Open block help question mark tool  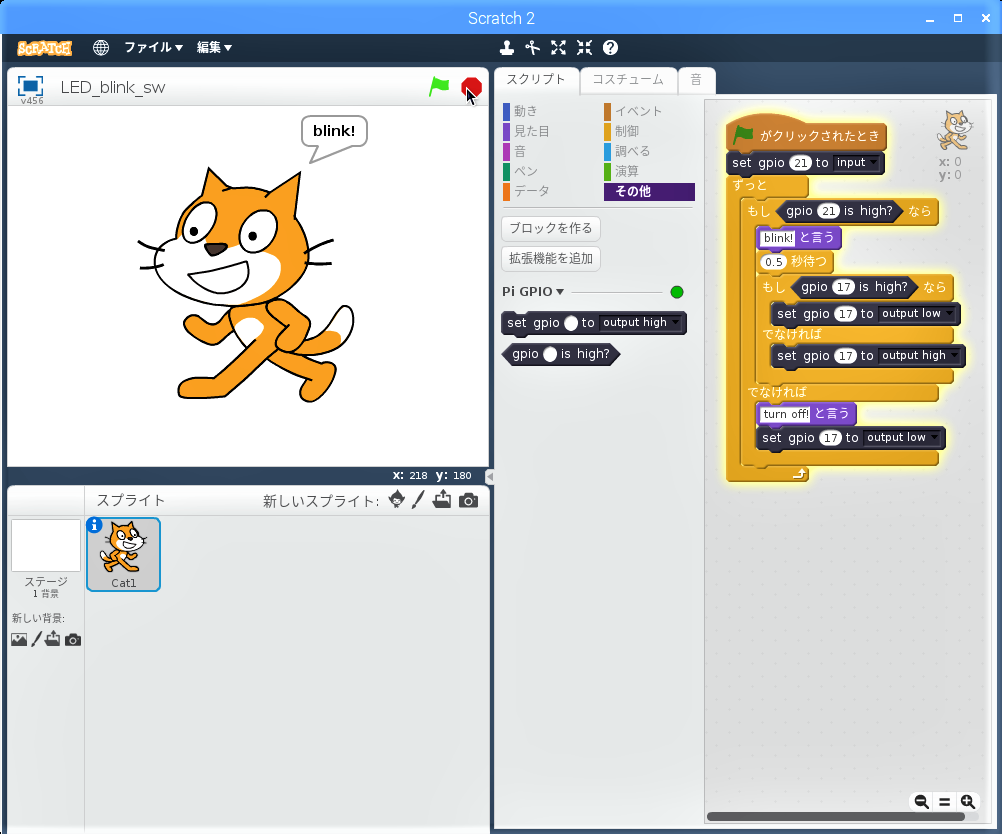click(610, 47)
